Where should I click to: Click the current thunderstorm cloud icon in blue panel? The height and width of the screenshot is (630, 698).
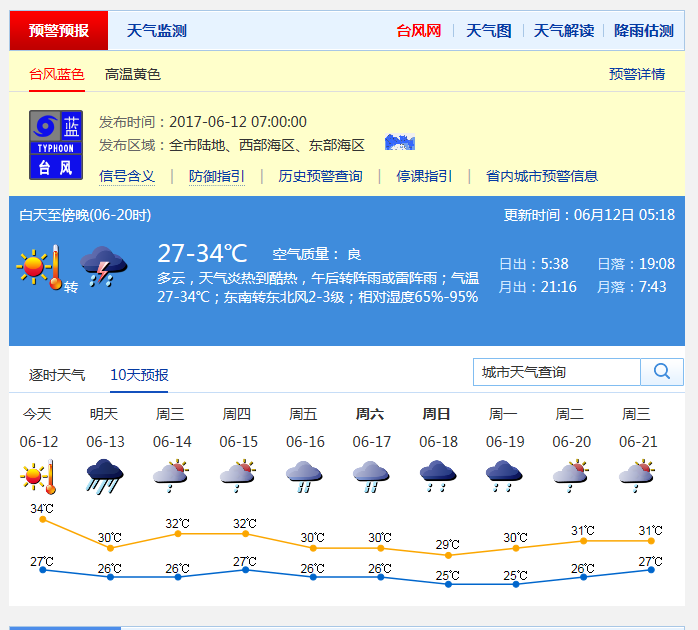click(x=103, y=267)
